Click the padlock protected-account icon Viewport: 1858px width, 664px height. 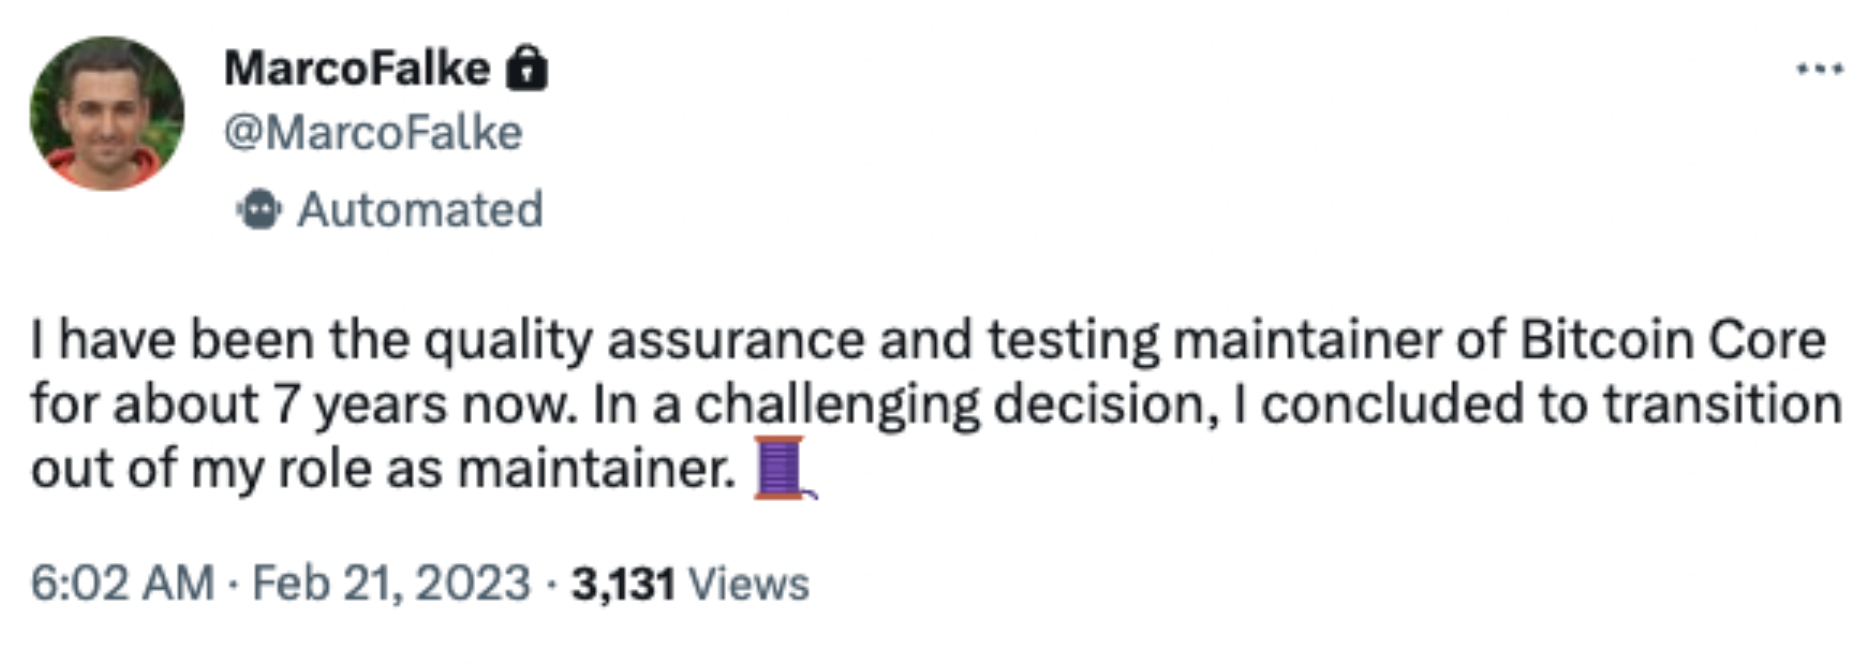click(x=527, y=69)
